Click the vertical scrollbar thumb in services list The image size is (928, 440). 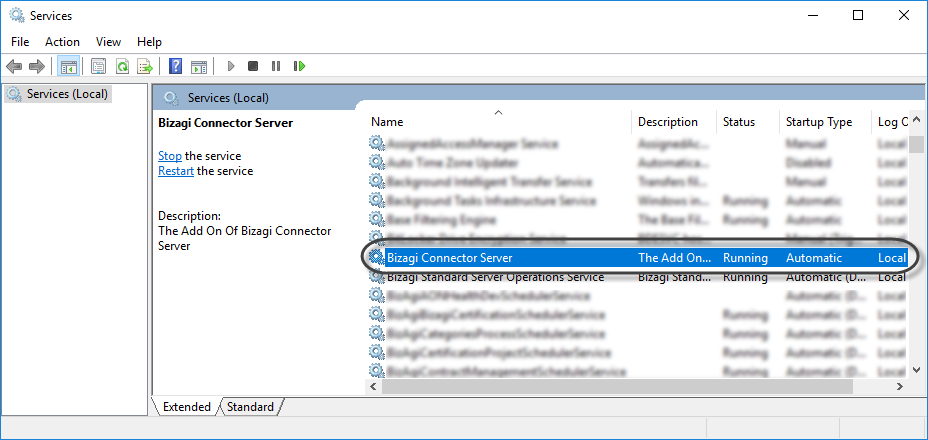click(916, 144)
